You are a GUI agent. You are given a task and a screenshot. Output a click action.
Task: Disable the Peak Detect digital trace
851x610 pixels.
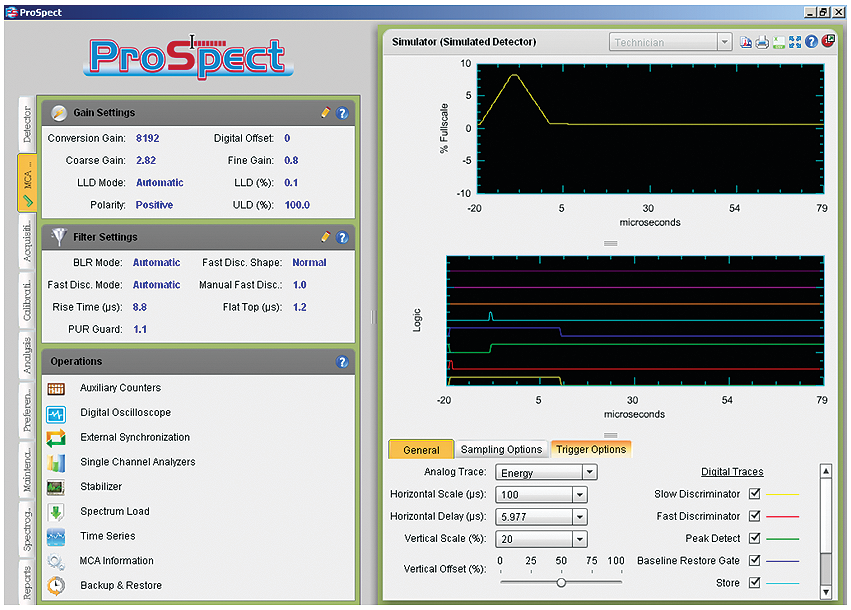[x=754, y=538]
